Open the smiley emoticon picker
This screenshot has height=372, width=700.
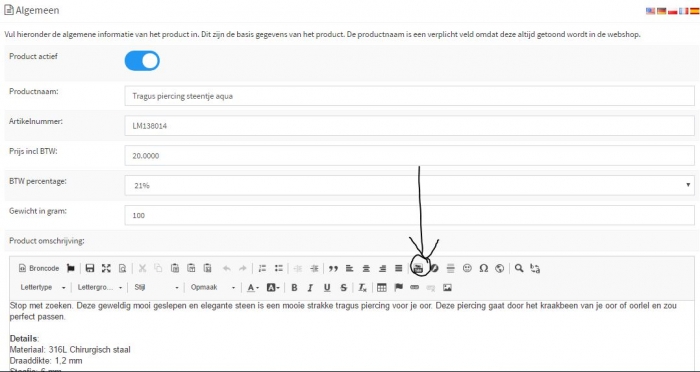pyautogui.click(x=467, y=268)
